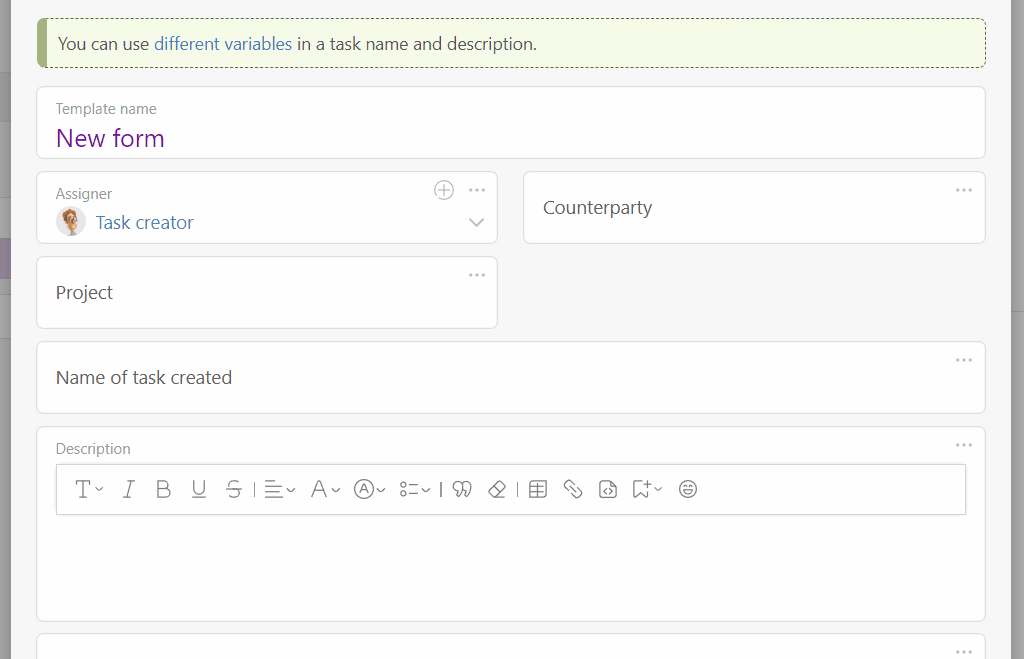Open Project field options menu
The width and height of the screenshot is (1024, 659).
[x=477, y=275]
